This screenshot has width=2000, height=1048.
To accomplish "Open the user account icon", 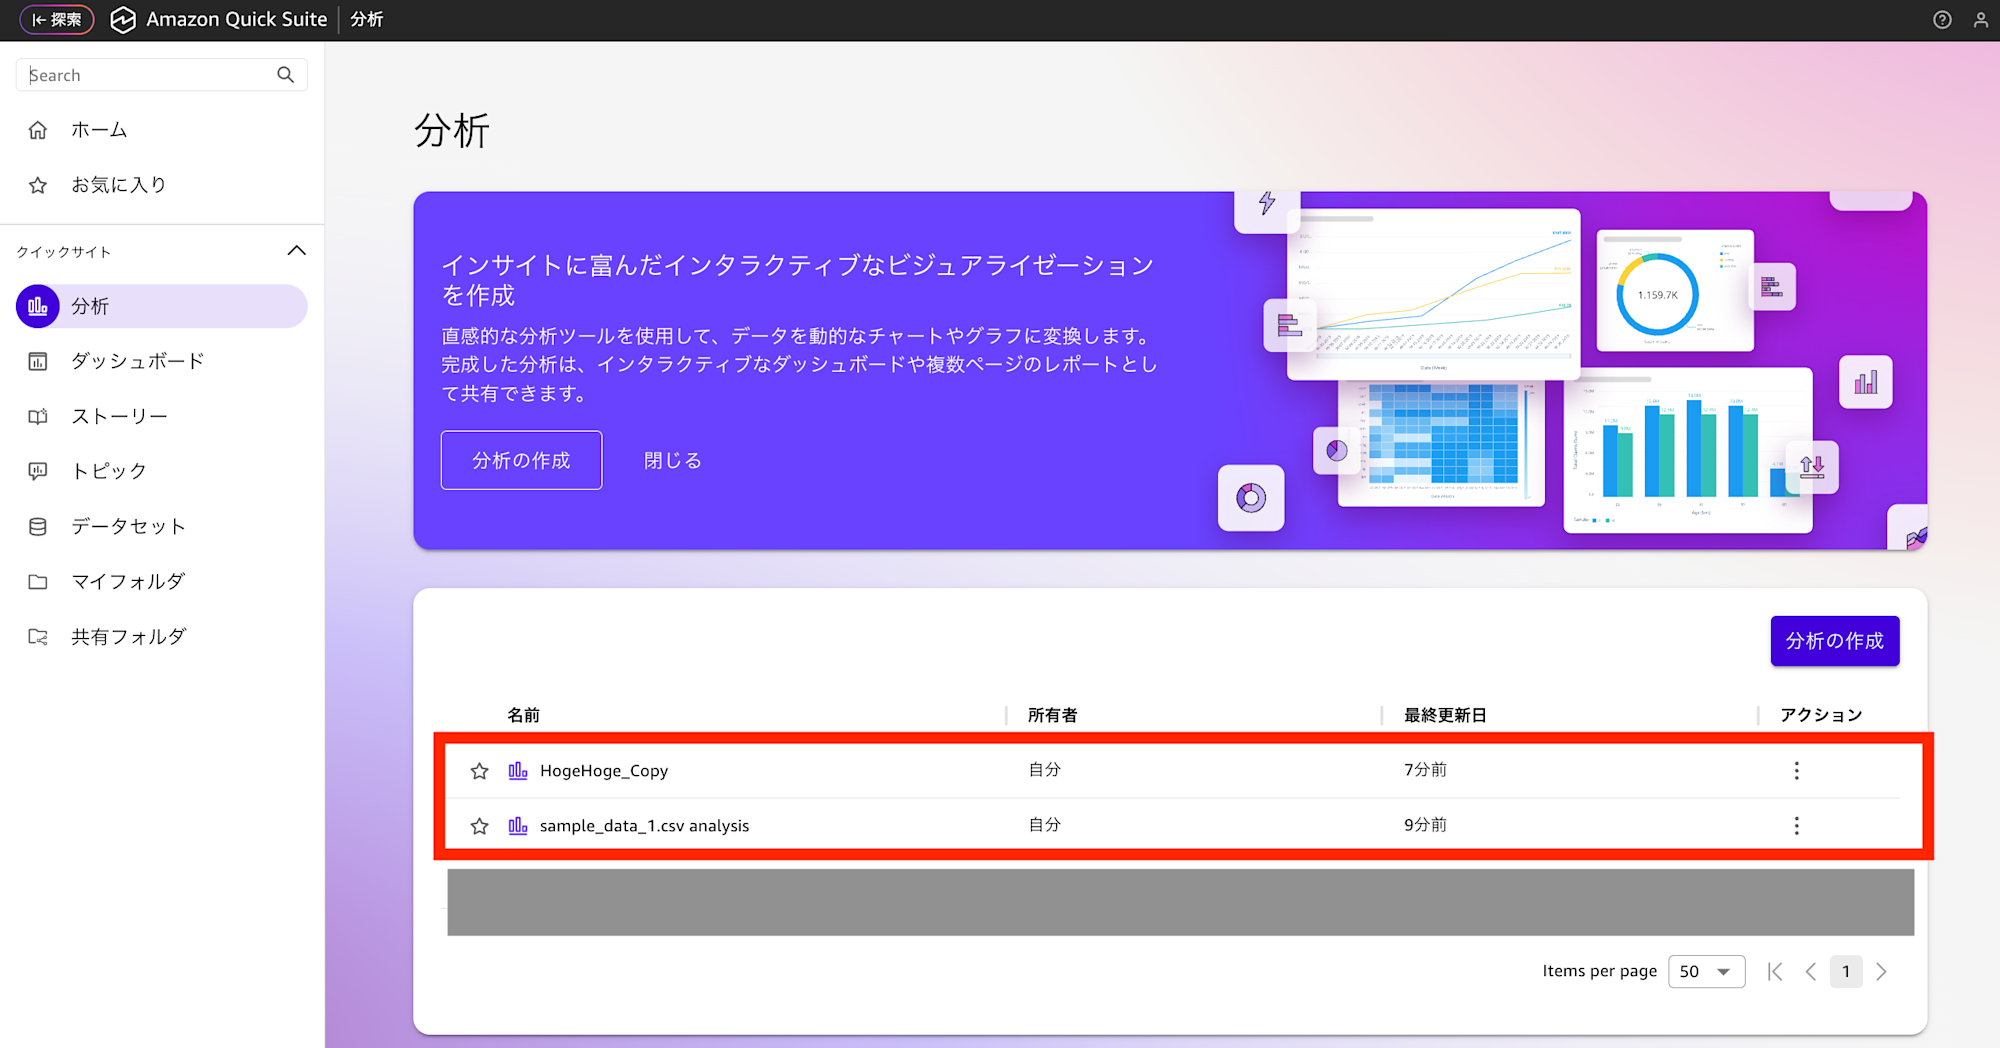I will click(x=1981, y=19).
